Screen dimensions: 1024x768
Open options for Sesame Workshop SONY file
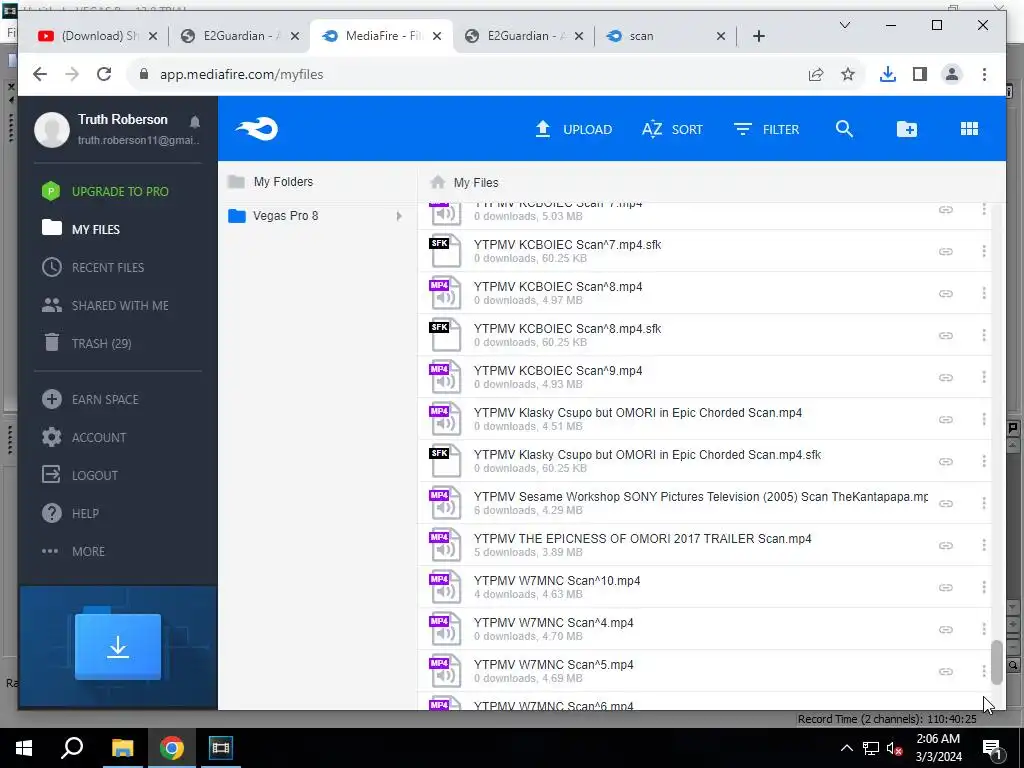(984, 503)
